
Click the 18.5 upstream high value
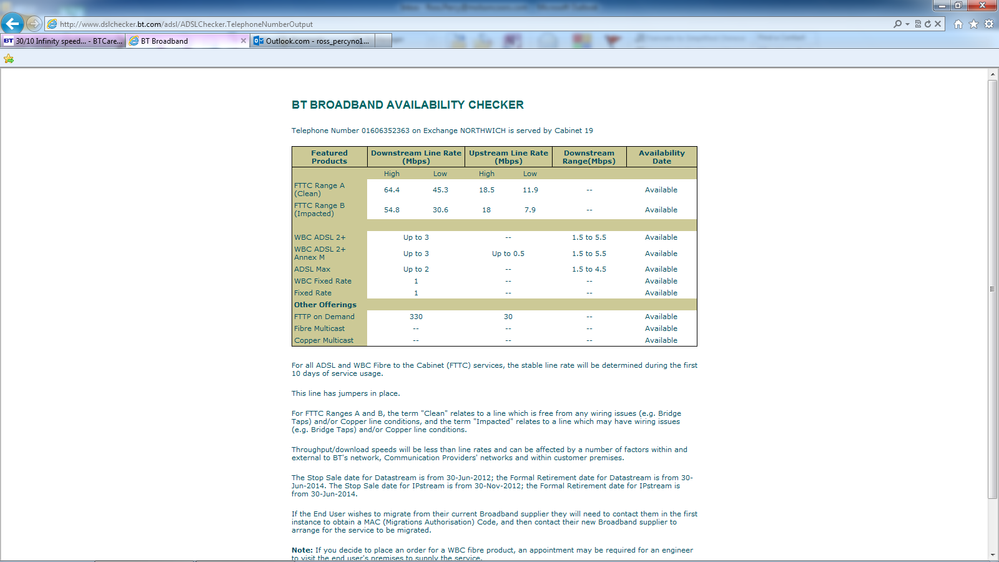click(487, 190)
